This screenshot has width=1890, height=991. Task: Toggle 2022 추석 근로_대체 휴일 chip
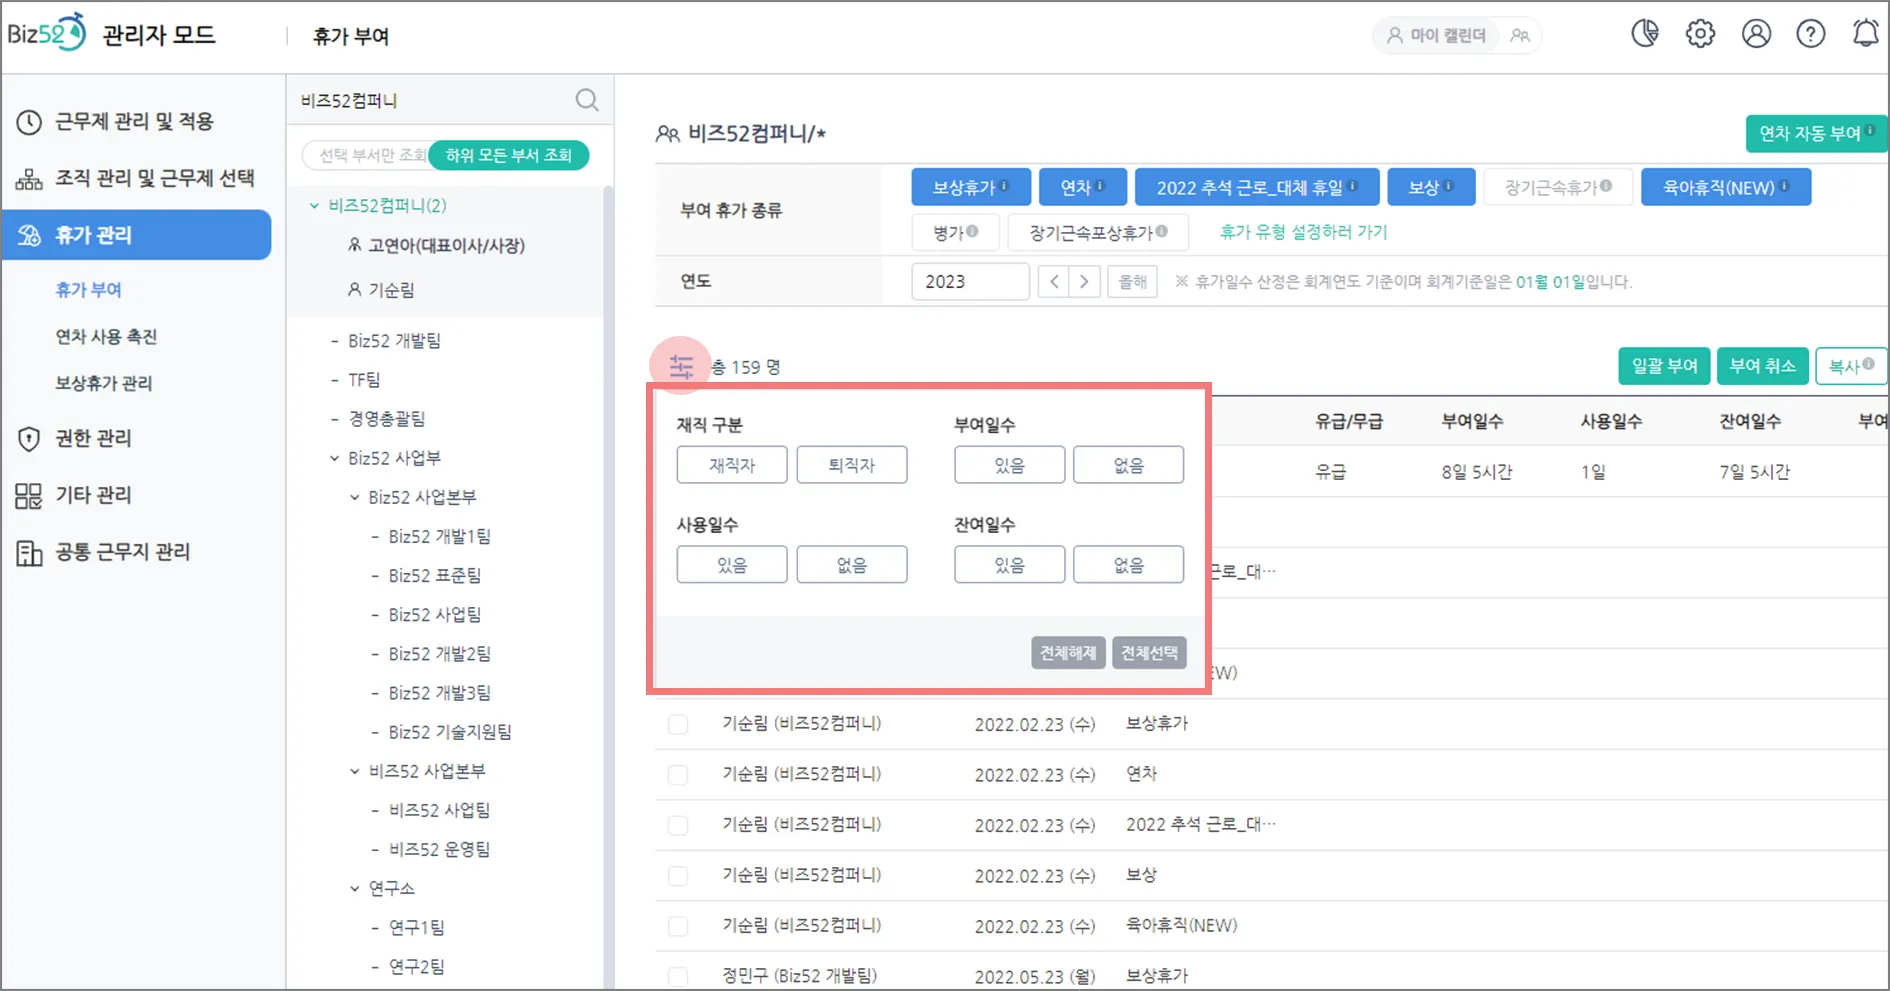[1257, 187]
